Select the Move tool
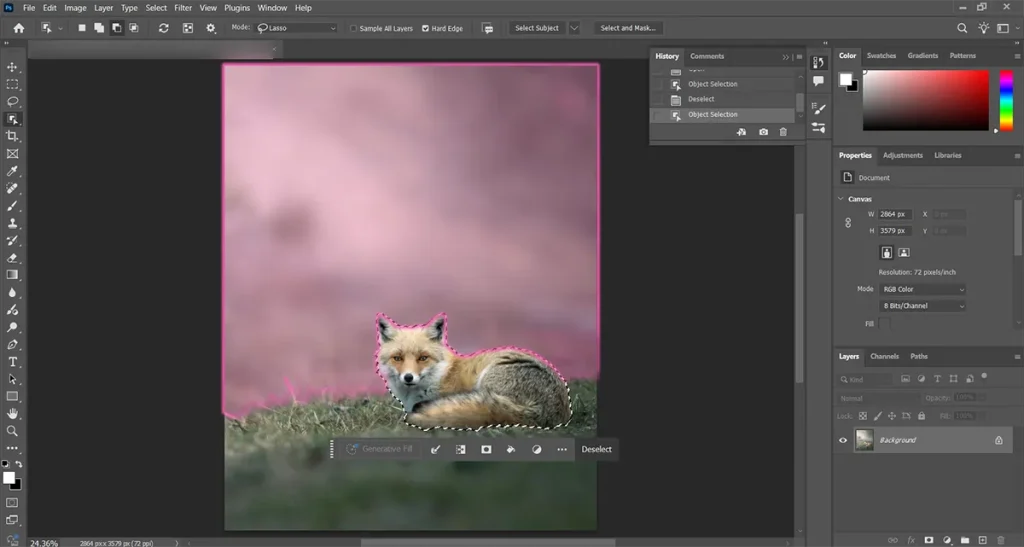 (12, 67)
